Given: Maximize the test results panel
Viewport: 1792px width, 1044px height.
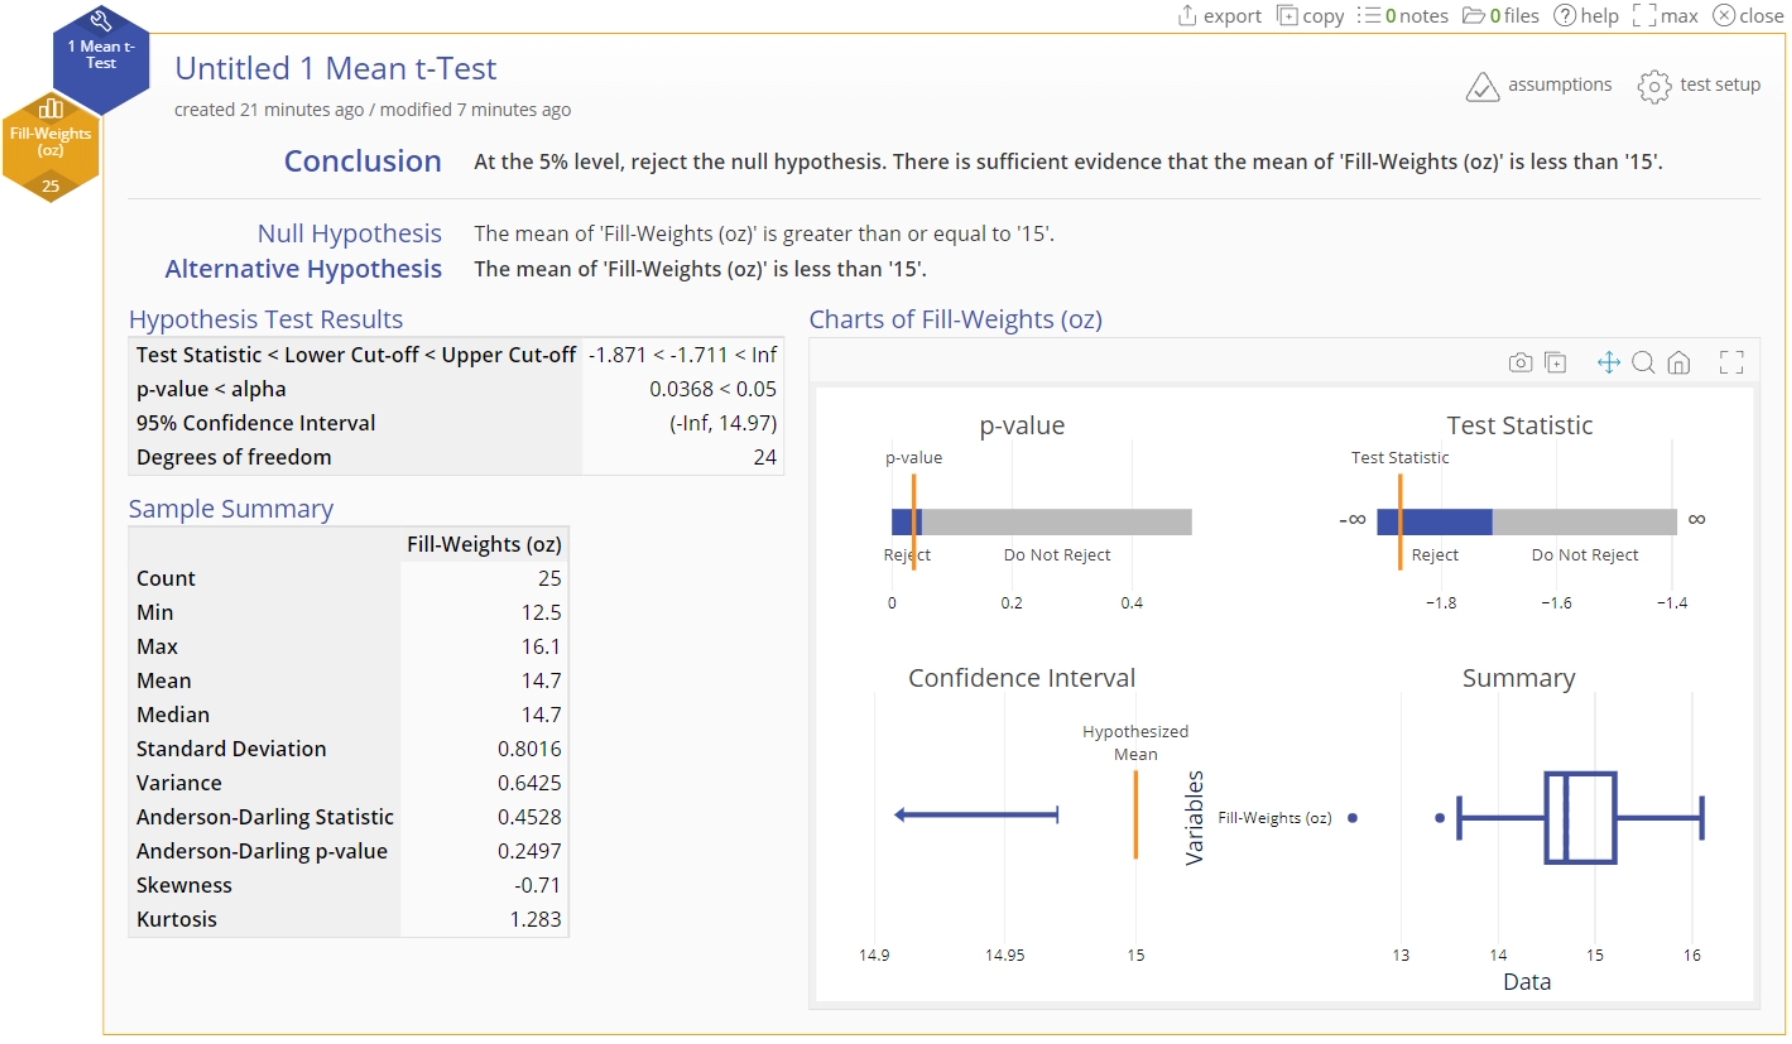Looking at the screenshot, I should pos(1665,16).
